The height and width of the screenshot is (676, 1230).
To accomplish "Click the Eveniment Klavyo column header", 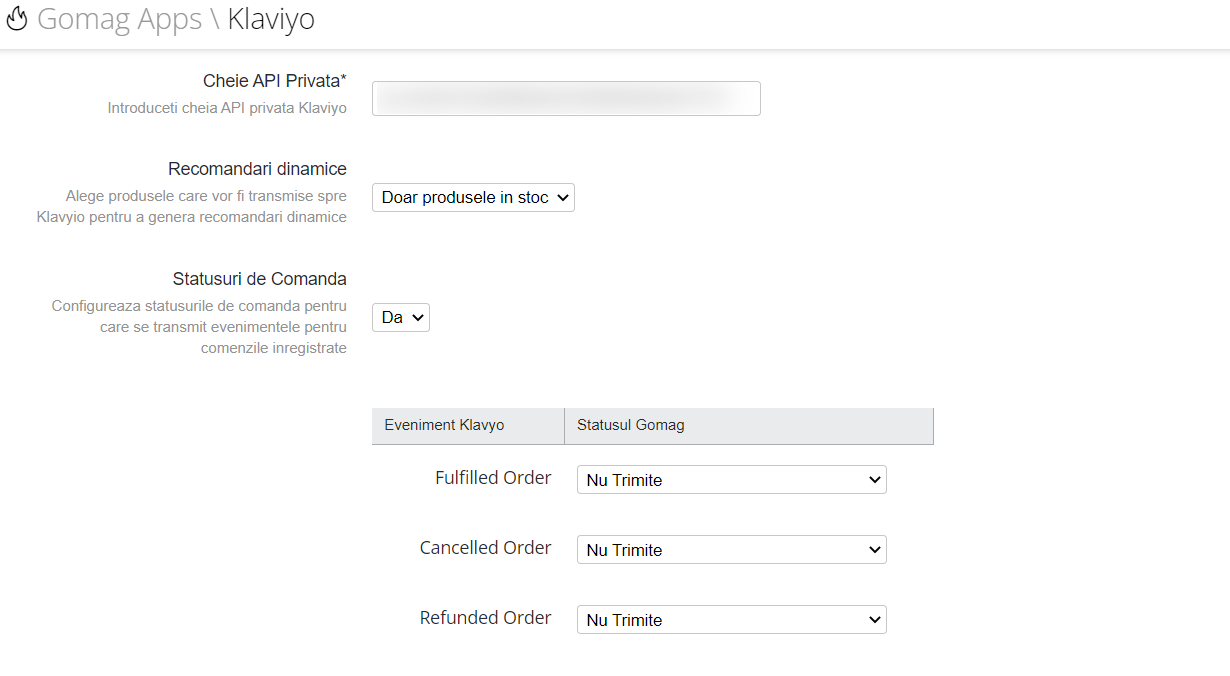I will coord(468,425).
